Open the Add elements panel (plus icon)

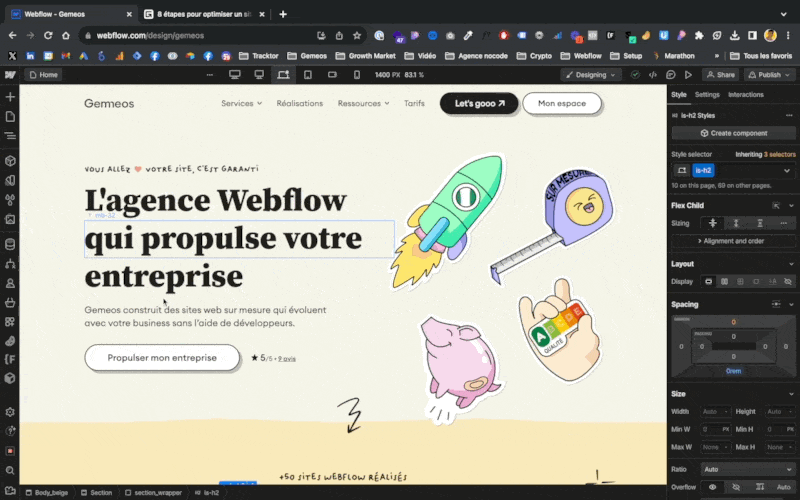point(10,97)
